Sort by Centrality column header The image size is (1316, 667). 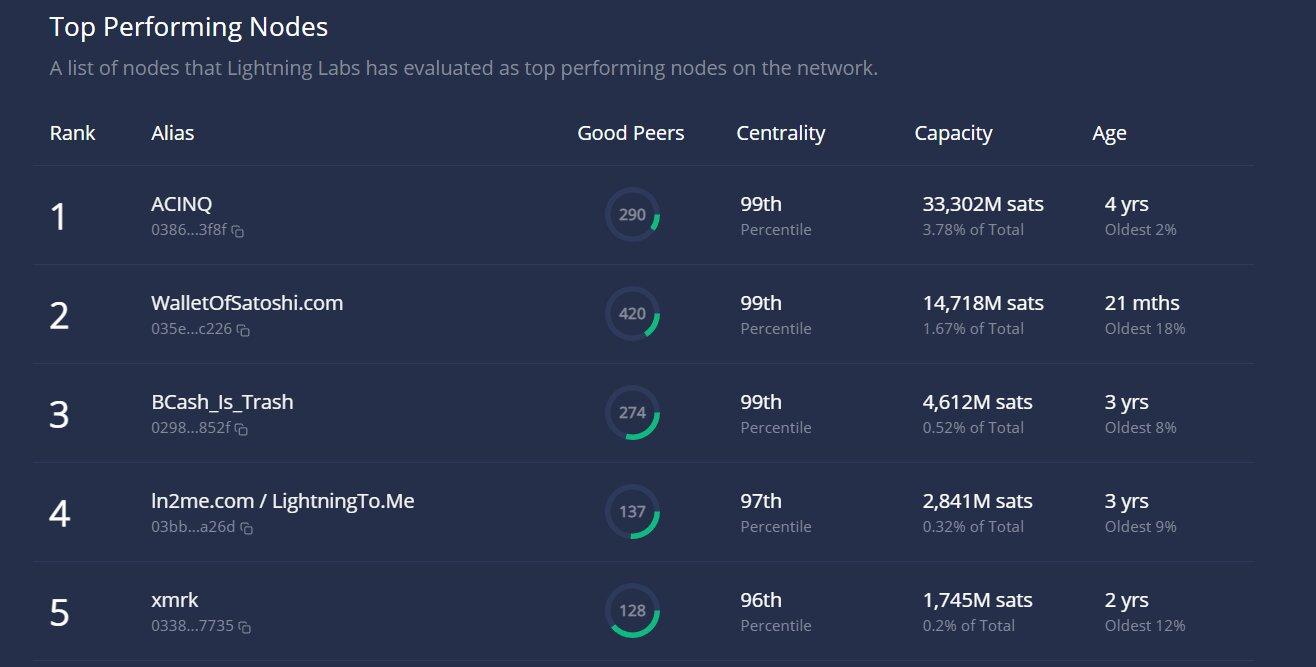click(781, 133)
